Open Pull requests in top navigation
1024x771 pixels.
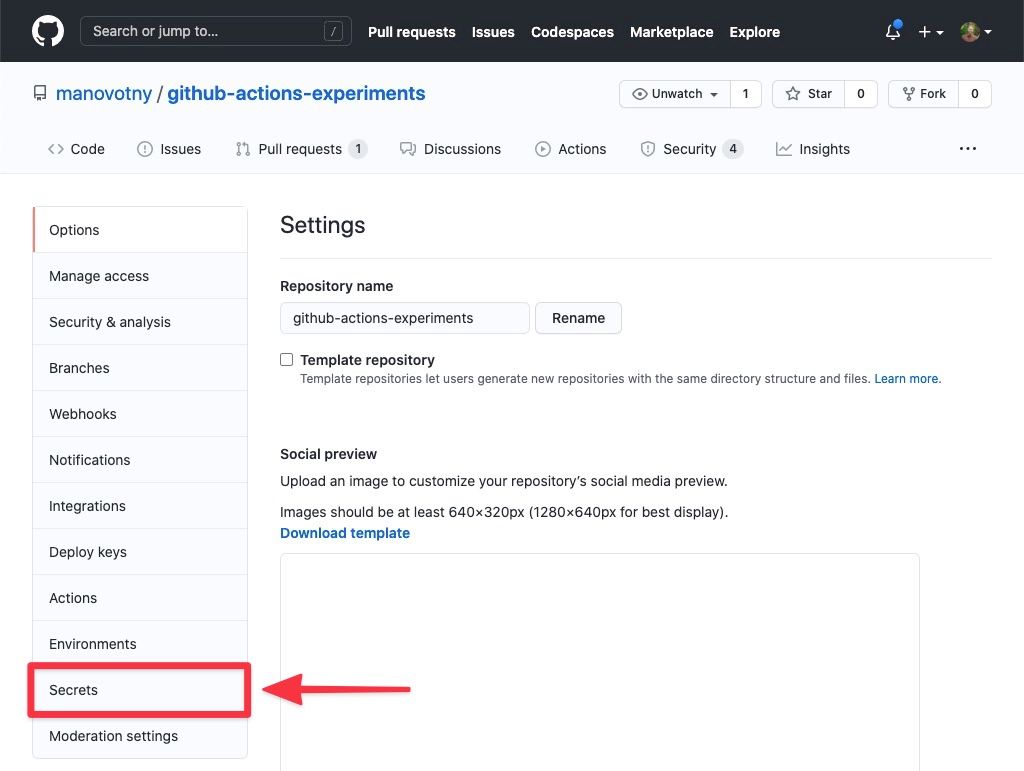coord(411,32)
